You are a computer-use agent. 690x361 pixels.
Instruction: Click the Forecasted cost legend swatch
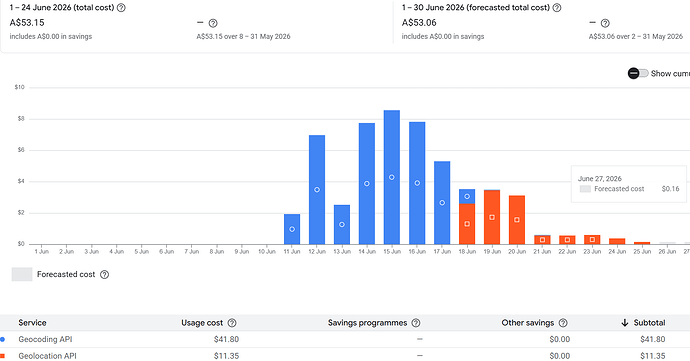point(22,274)
